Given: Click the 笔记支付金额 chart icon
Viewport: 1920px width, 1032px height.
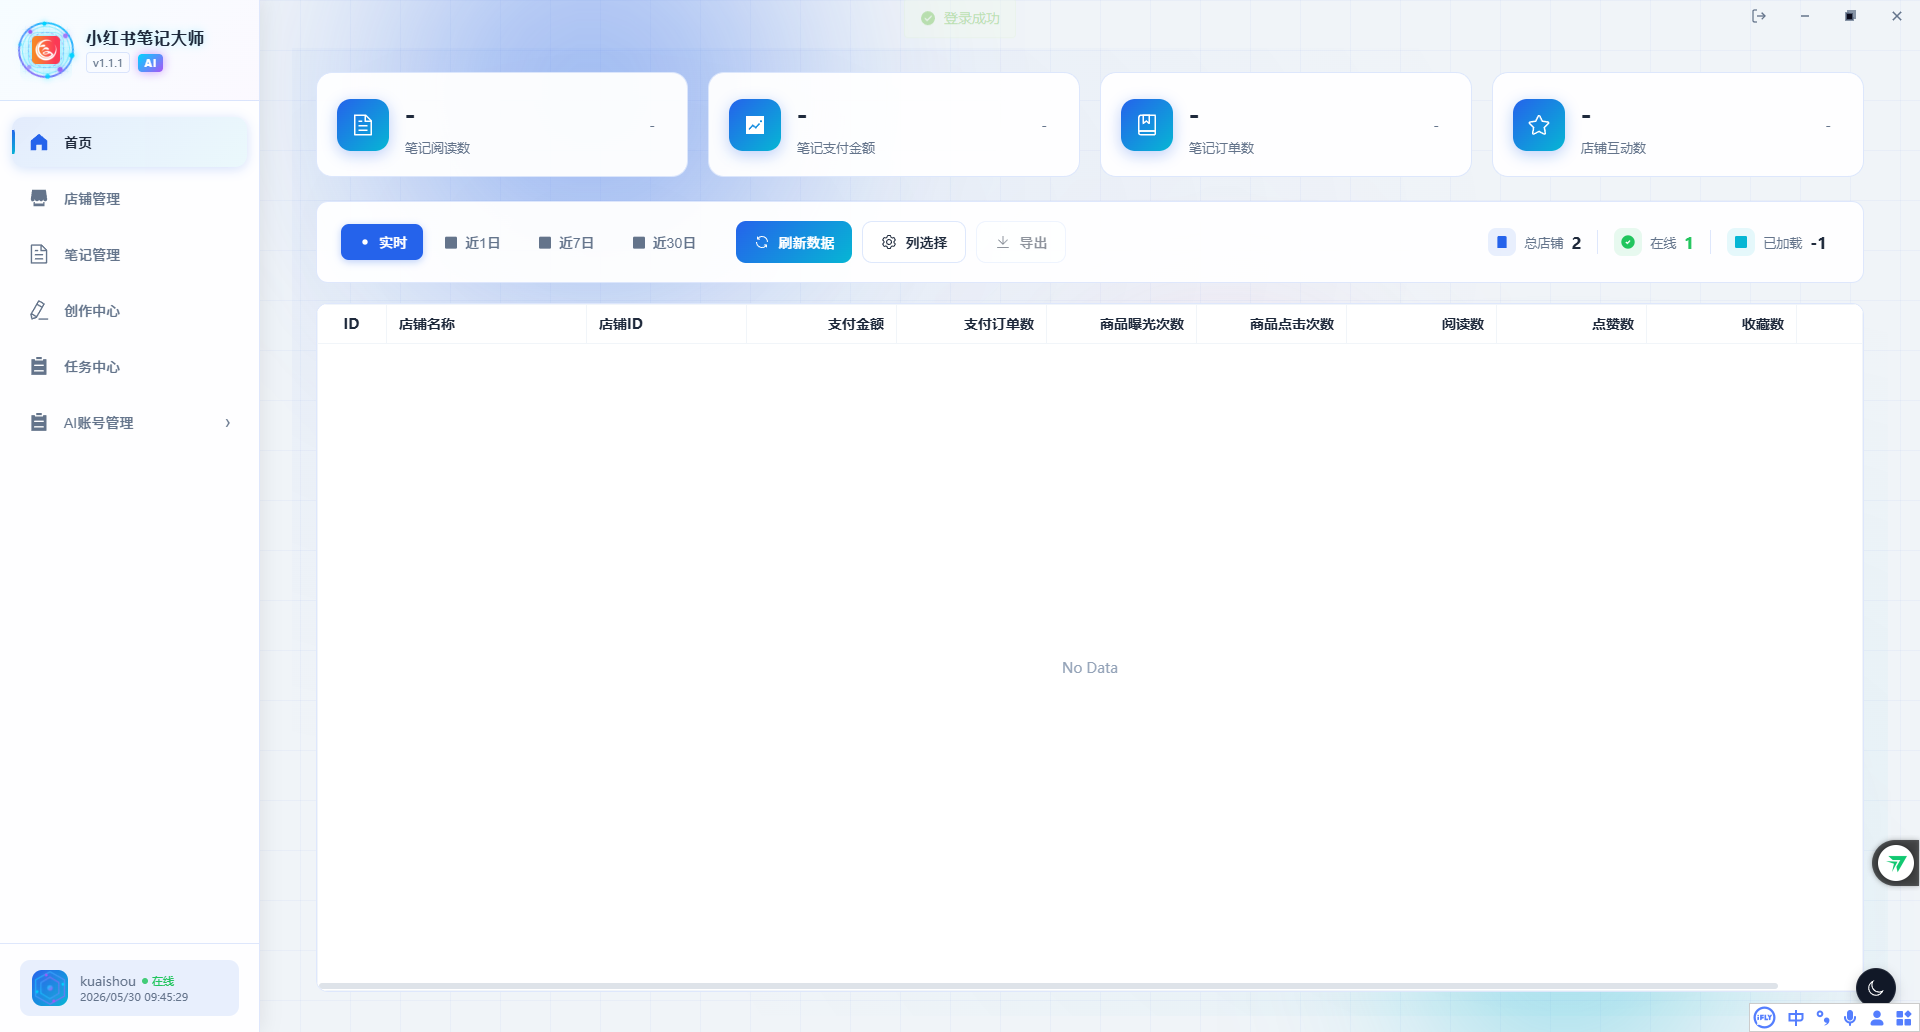Looking at the screenshot, I should (x=755, y=125).
